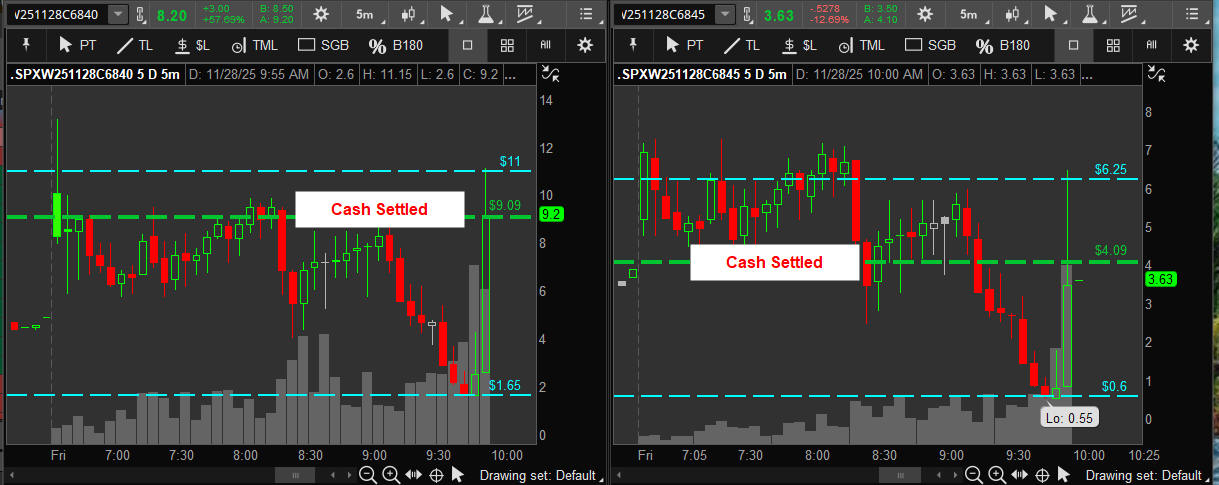Open studies flask icon in 6845 chart
Viewport: 1219px width, 485px height.
[1091, 15]
